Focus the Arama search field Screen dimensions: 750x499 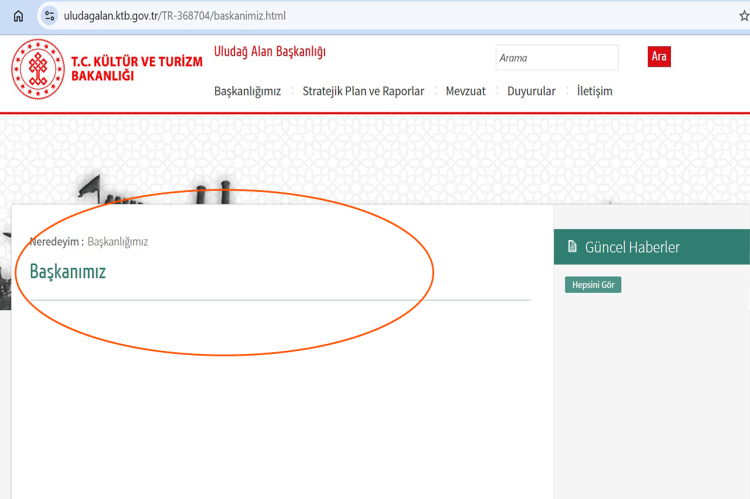[556, 58]
